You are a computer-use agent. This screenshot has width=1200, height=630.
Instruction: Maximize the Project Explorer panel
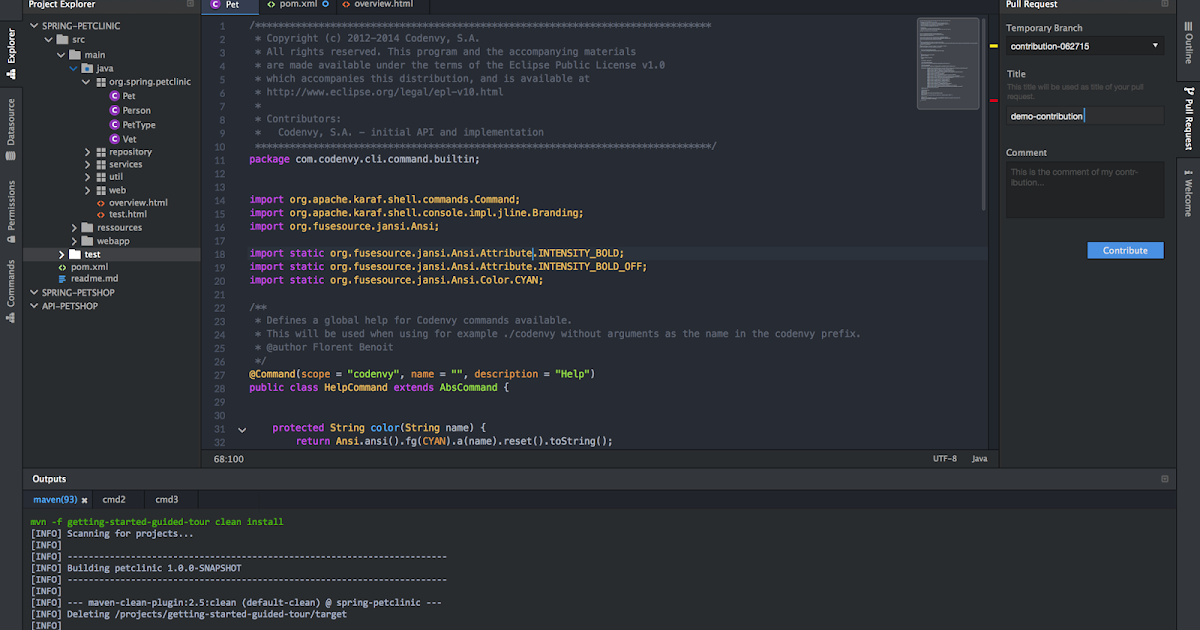[190, 5]
